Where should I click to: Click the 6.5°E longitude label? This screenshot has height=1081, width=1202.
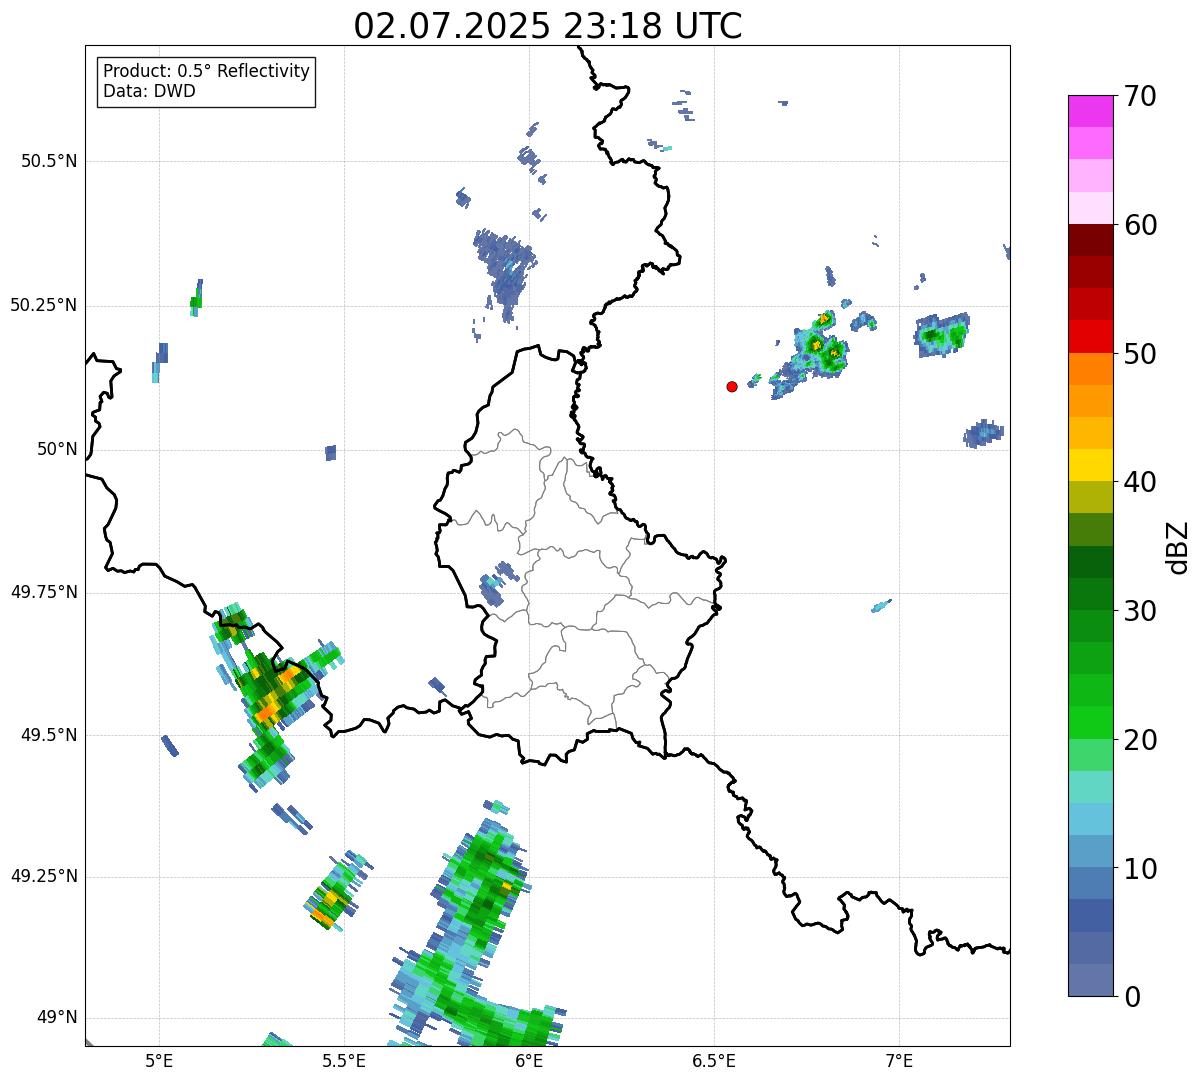click(x=714, y=1060)
